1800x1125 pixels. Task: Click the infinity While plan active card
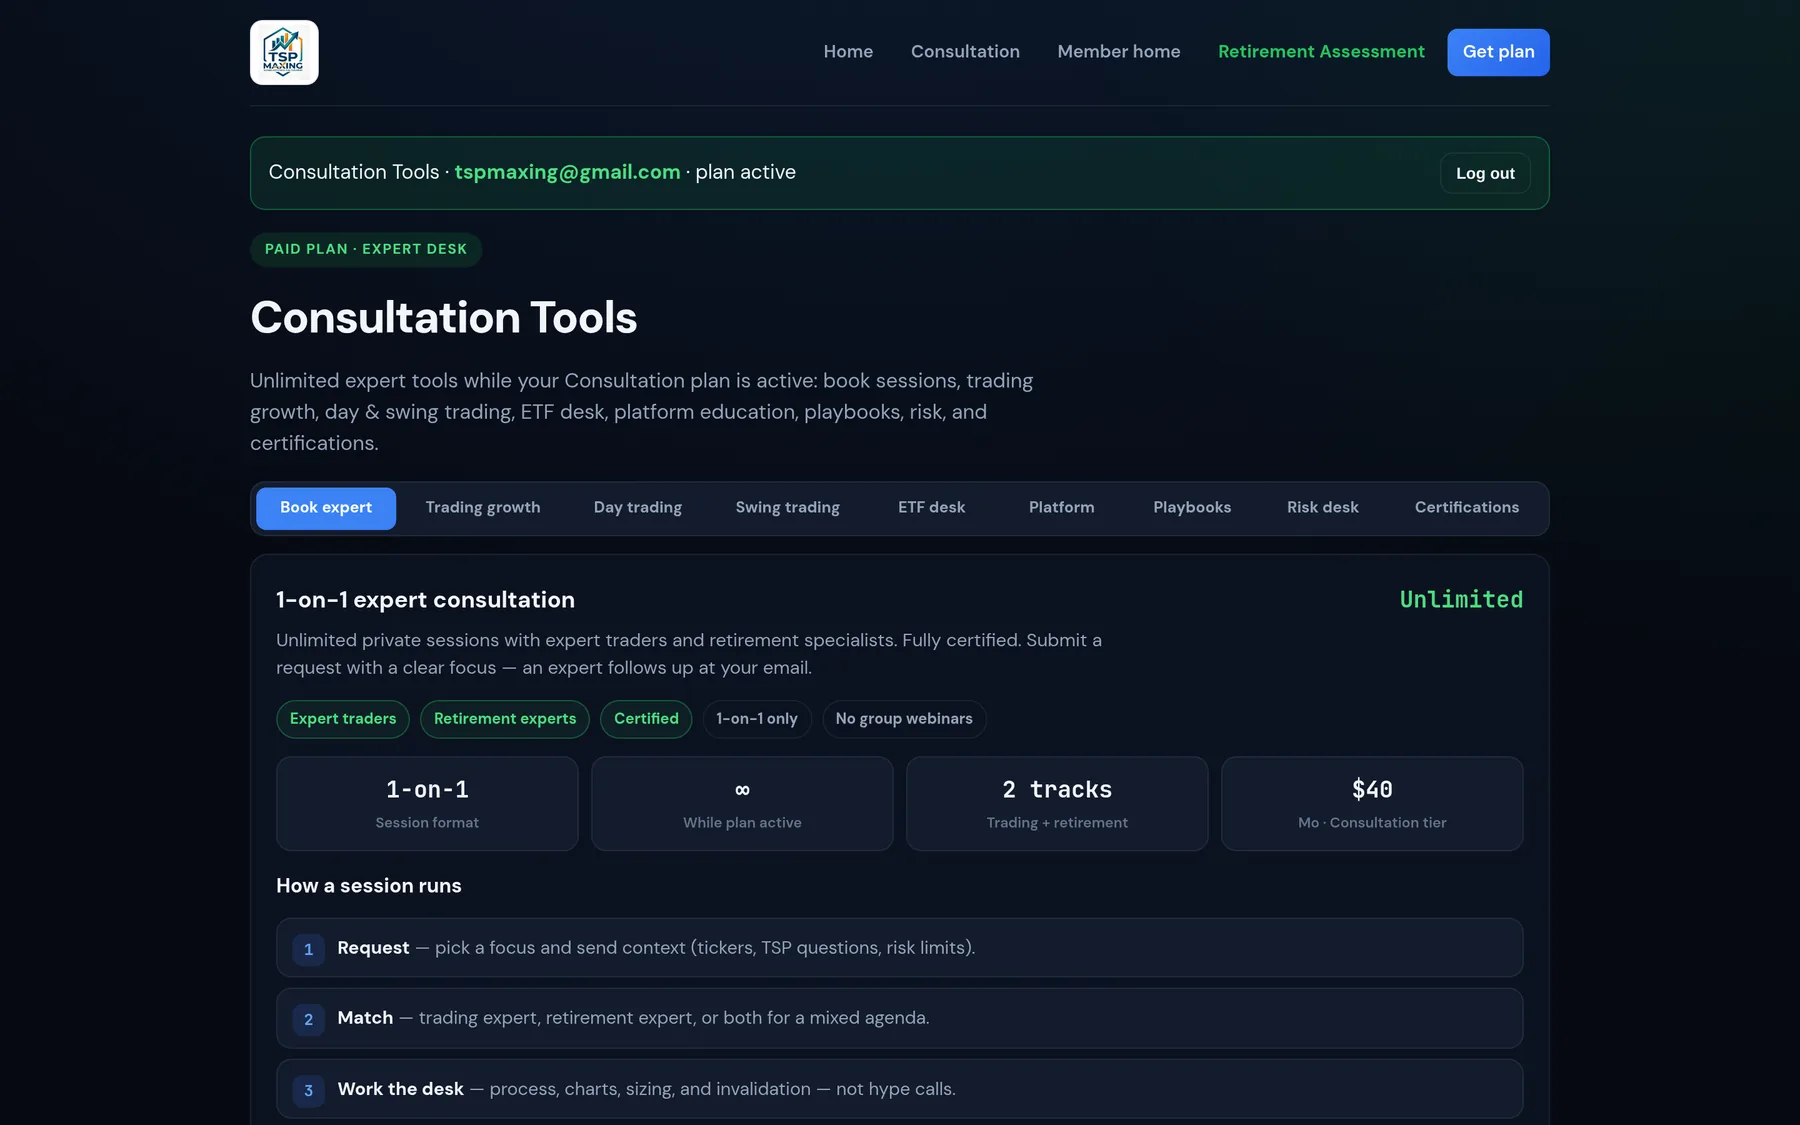742,804
